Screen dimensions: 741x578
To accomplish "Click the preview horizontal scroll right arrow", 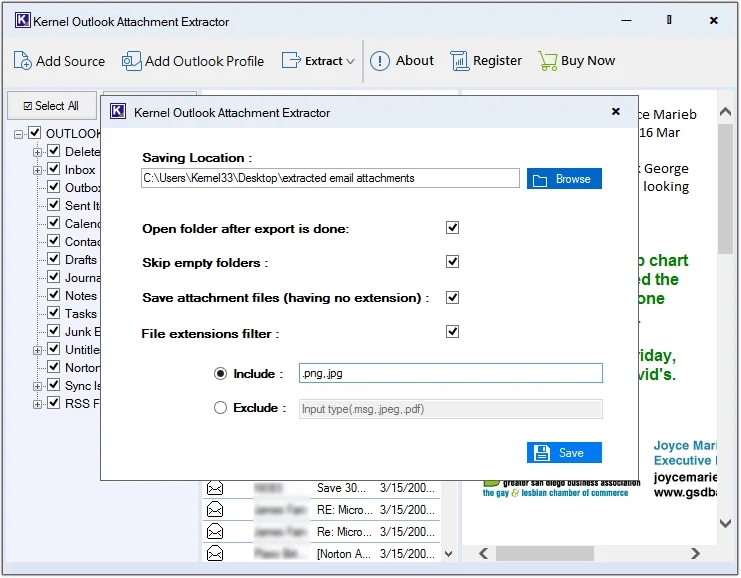I will [x=695, y=553].
